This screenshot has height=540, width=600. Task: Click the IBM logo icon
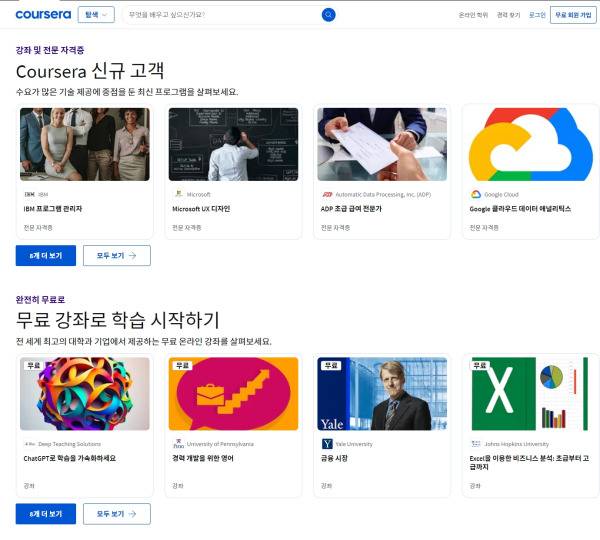pyautogui.click(x=28, y=194)
